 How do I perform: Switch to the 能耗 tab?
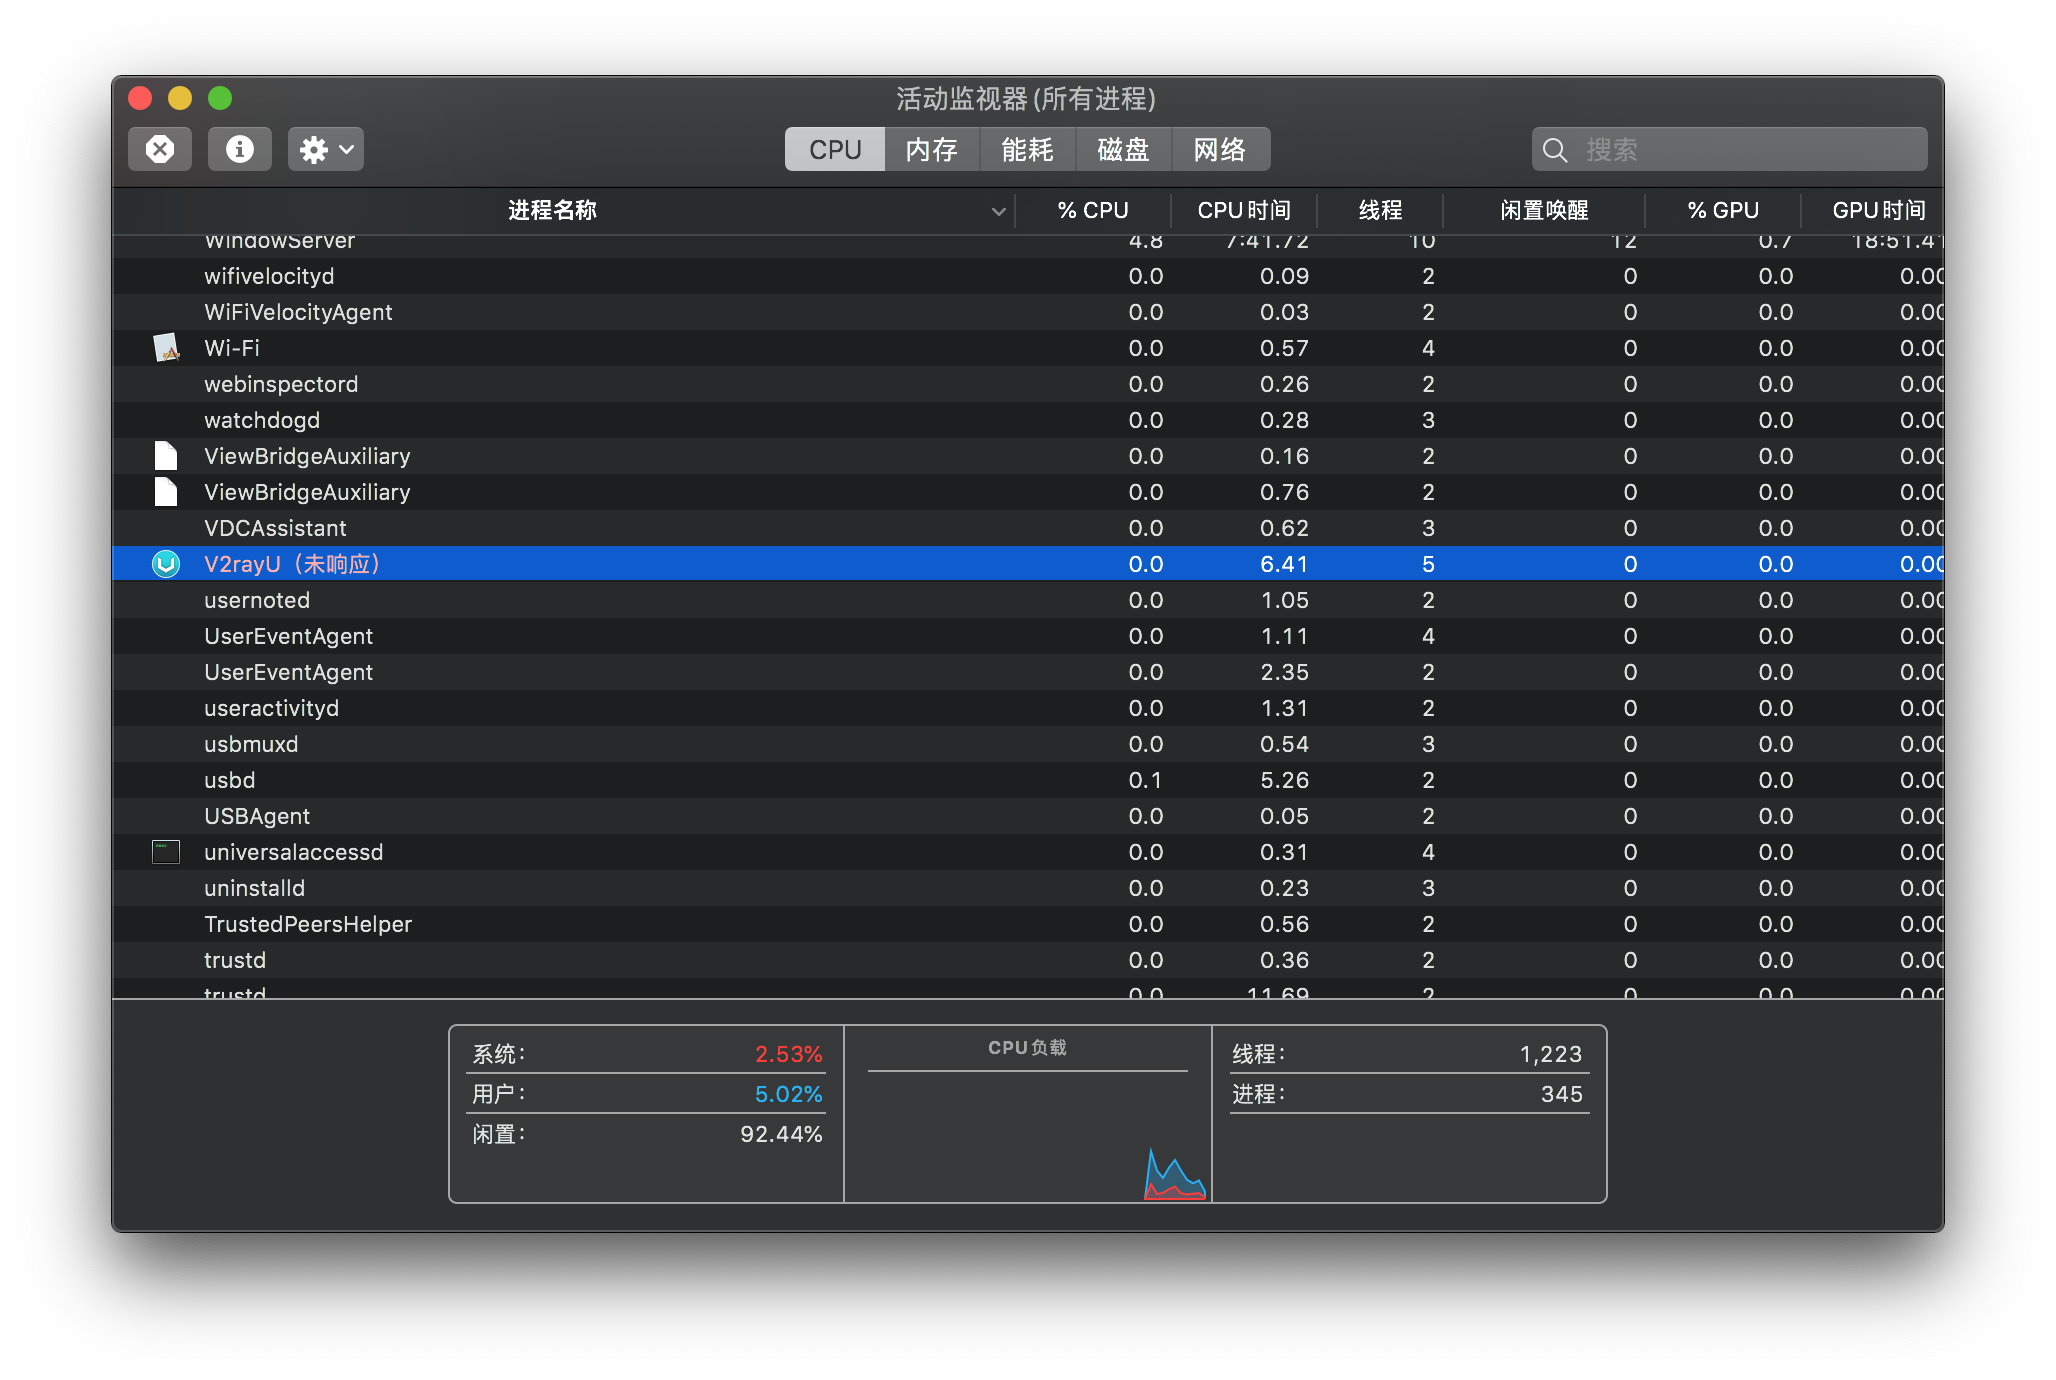(1027, 149)
